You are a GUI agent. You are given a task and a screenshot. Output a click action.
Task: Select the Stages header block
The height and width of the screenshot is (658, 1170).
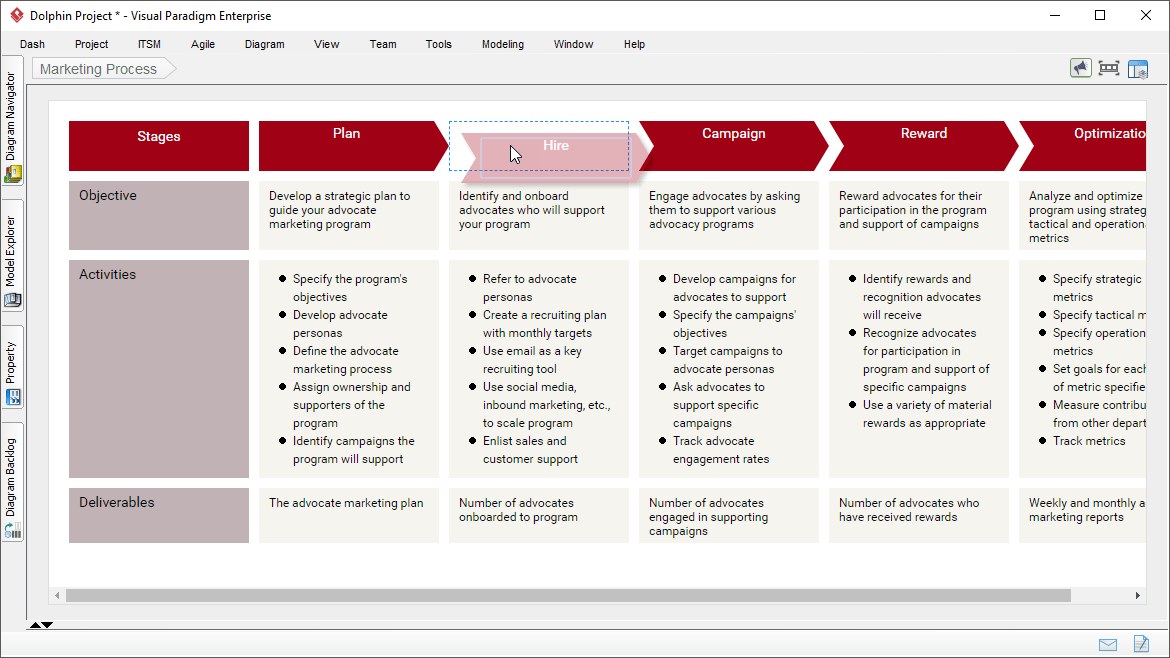click(159, 145)
